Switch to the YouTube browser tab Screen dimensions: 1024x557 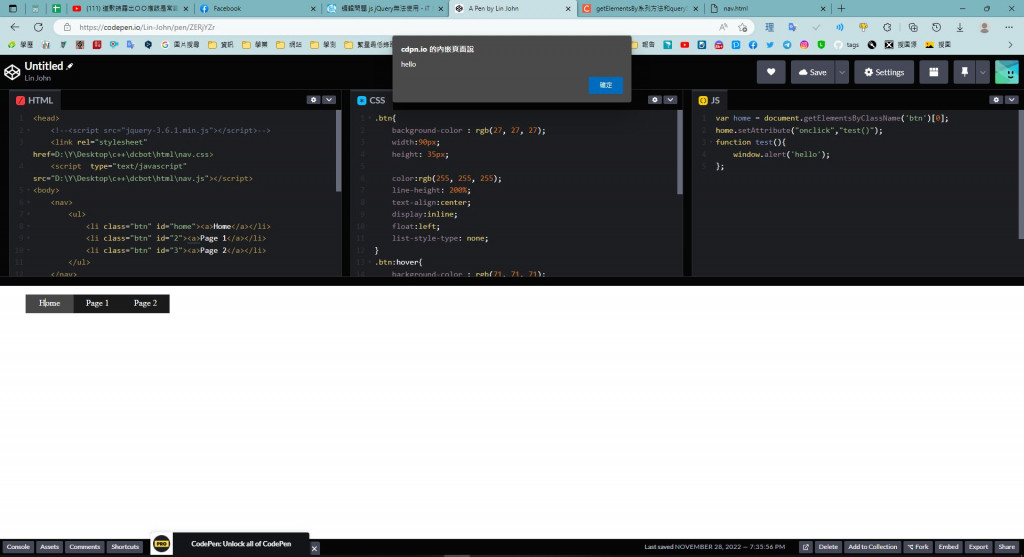[129, 8]
